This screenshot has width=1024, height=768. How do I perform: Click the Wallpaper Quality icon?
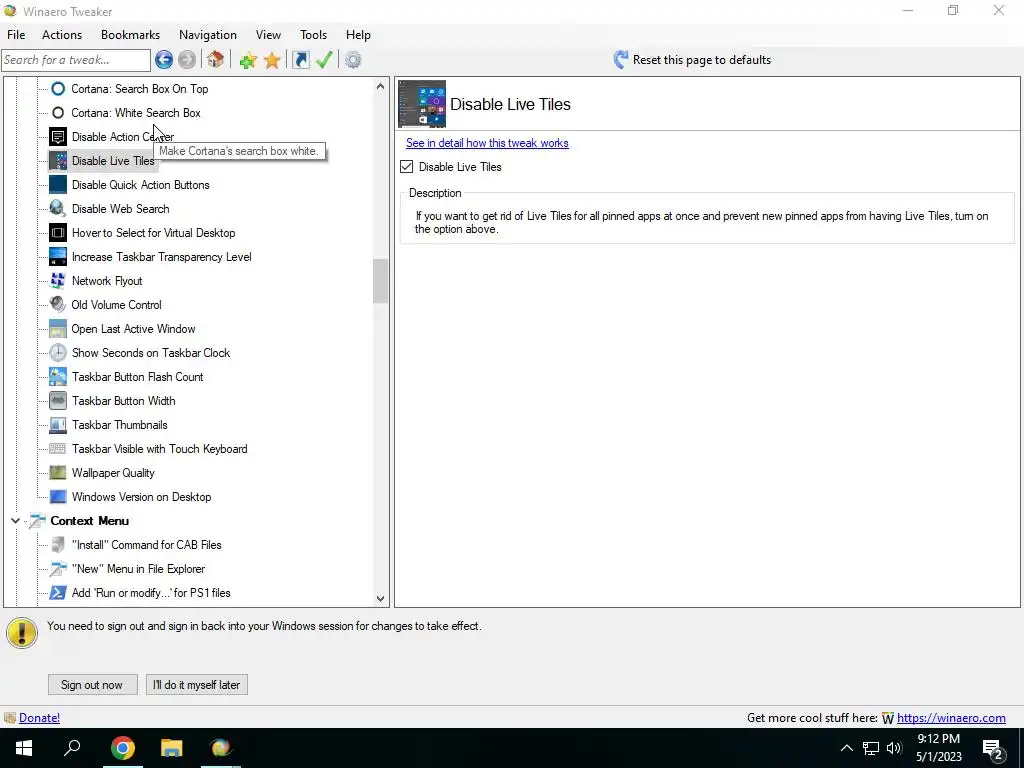click(58, 473)
